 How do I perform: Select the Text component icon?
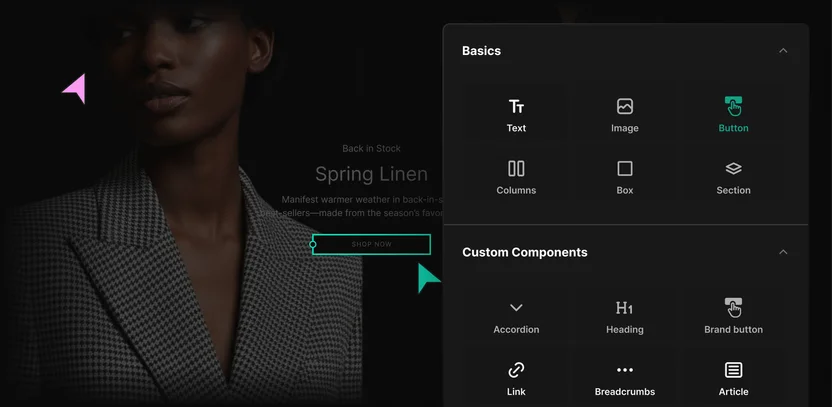tap(516, 107)
